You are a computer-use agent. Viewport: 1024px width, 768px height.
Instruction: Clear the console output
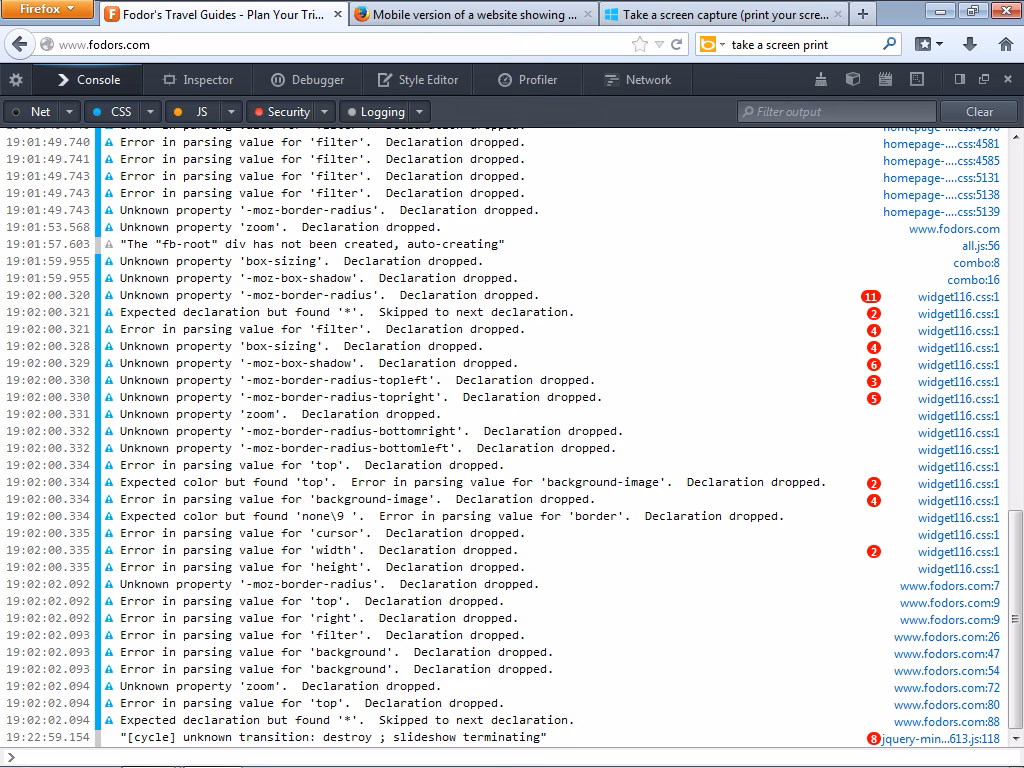click(979, 112)
